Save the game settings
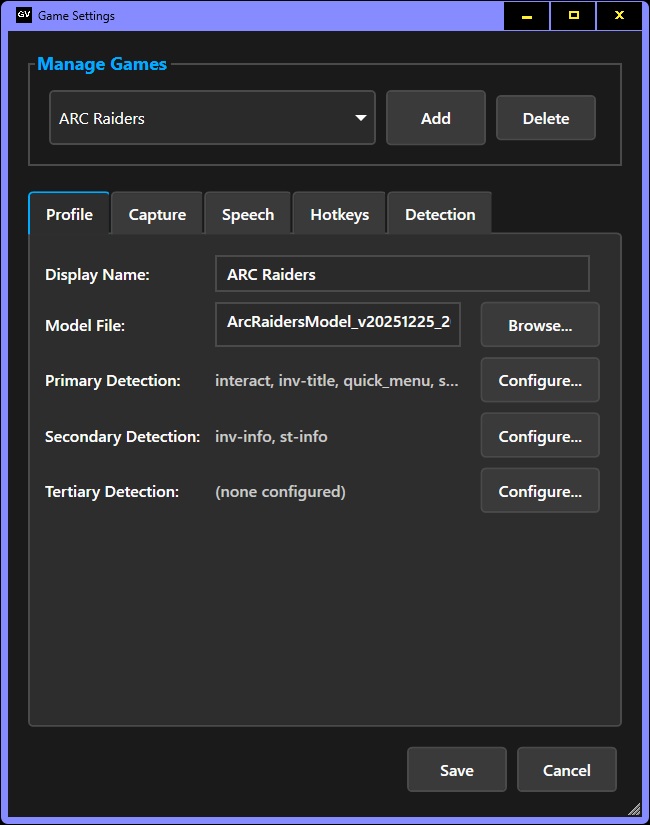This screenshot has width=650, height=825. tap(456, 769)
